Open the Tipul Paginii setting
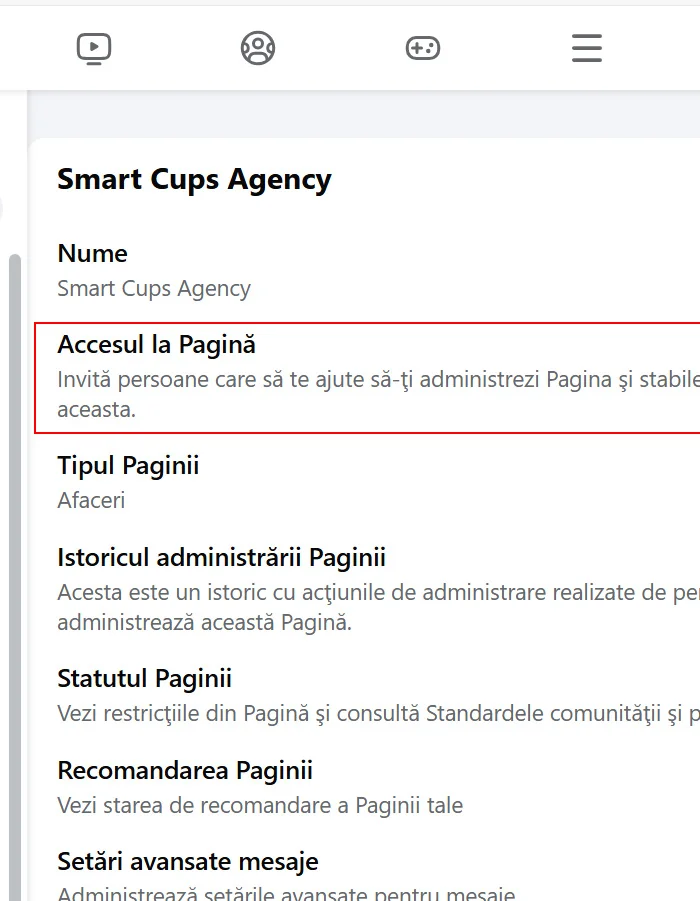Image resolution: width=700 pixels, height=901 pixels. 128,466
